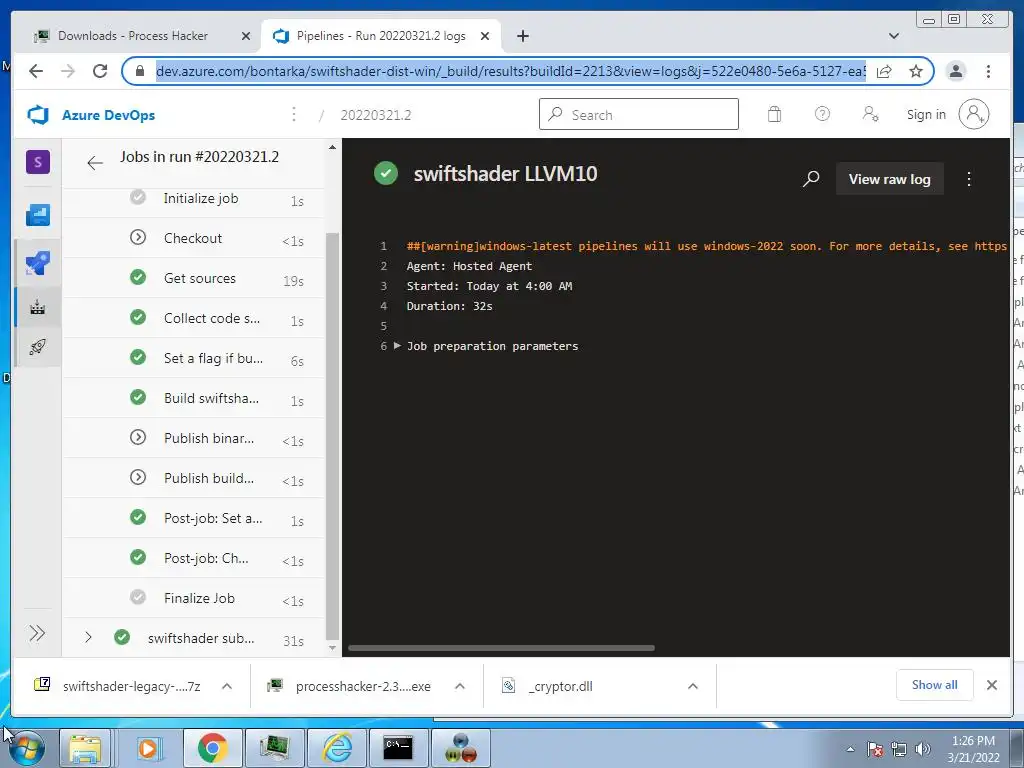The width and height of the screenshot is (1024, 768).
Task: Select the Initialize job step
Action: click(193, 199)
